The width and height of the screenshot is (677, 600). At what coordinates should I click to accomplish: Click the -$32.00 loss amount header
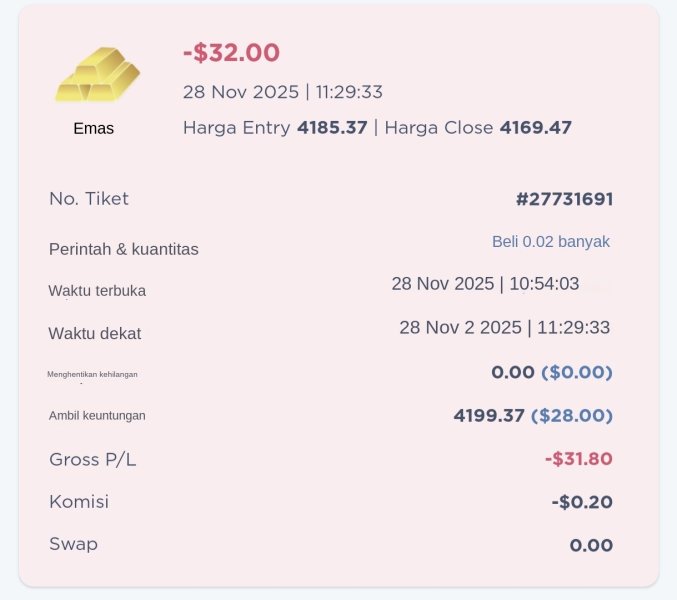tap(231, 53)
